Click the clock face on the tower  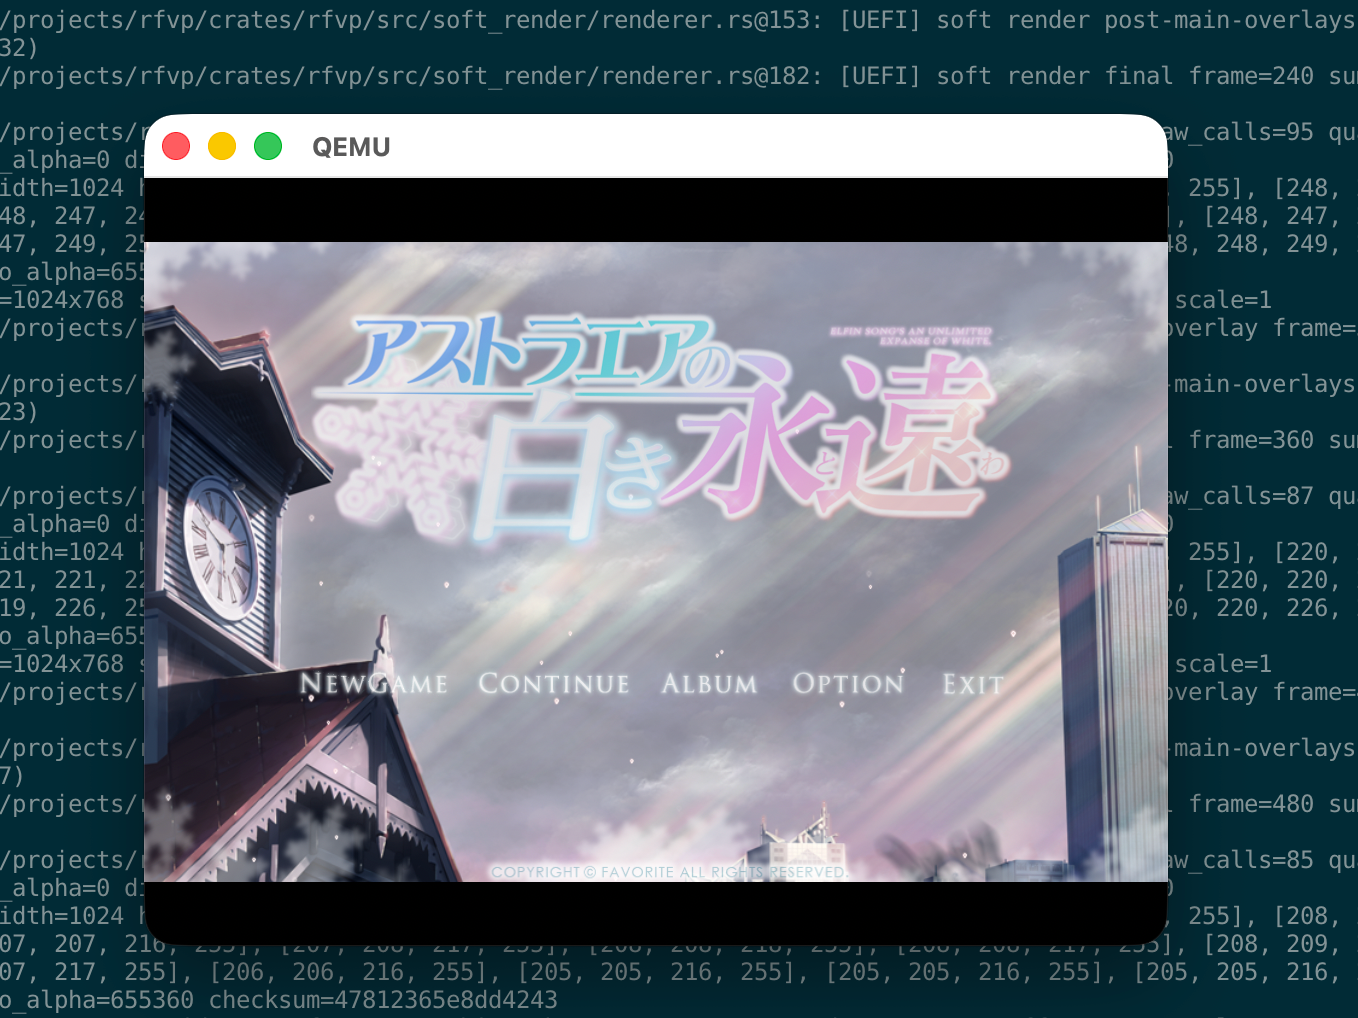221,548
